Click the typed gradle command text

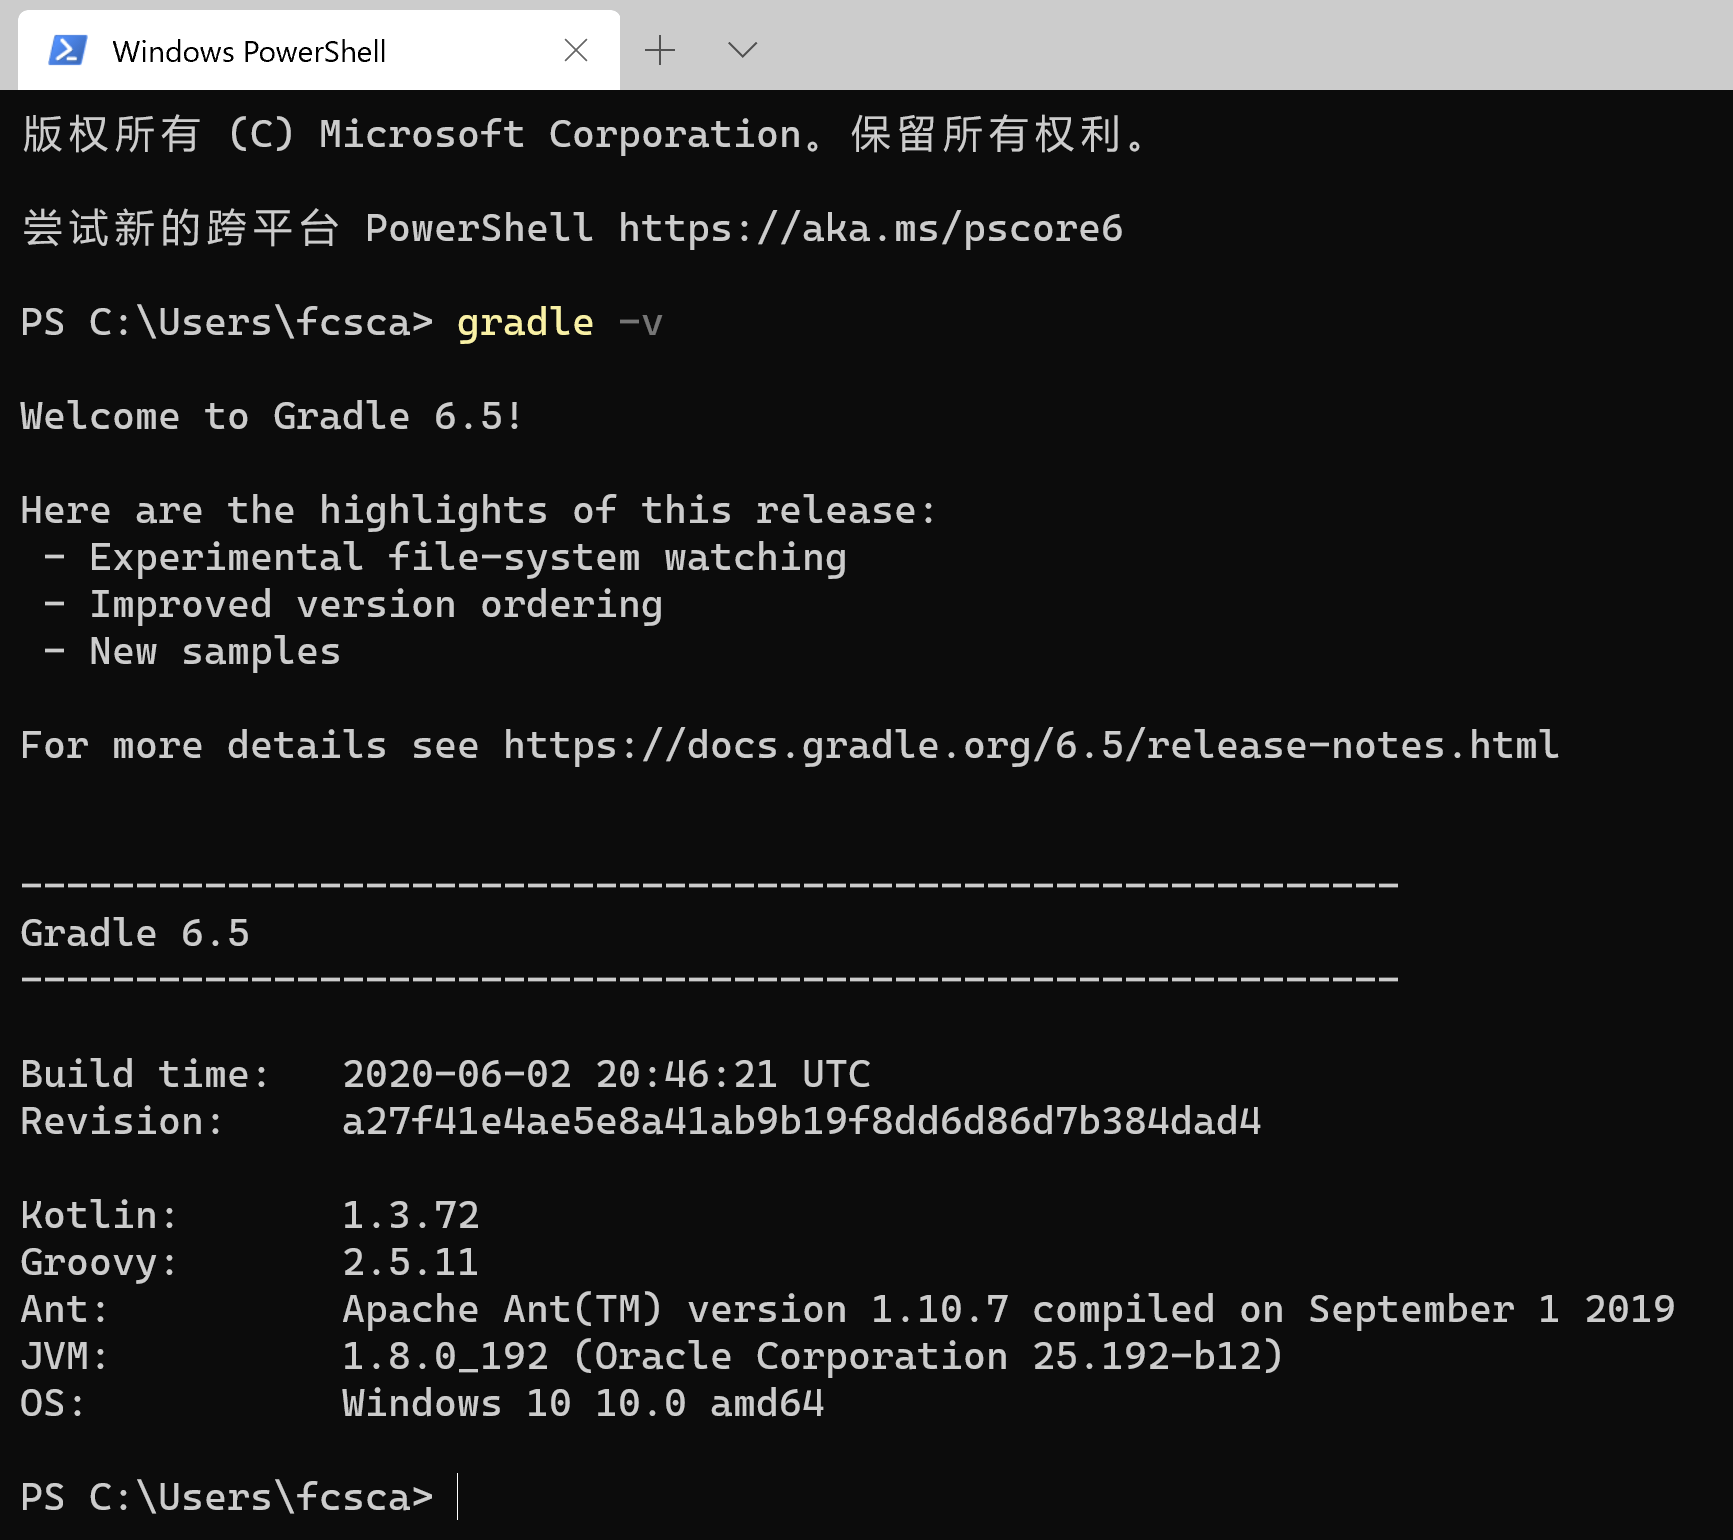[x=525, y=323]
